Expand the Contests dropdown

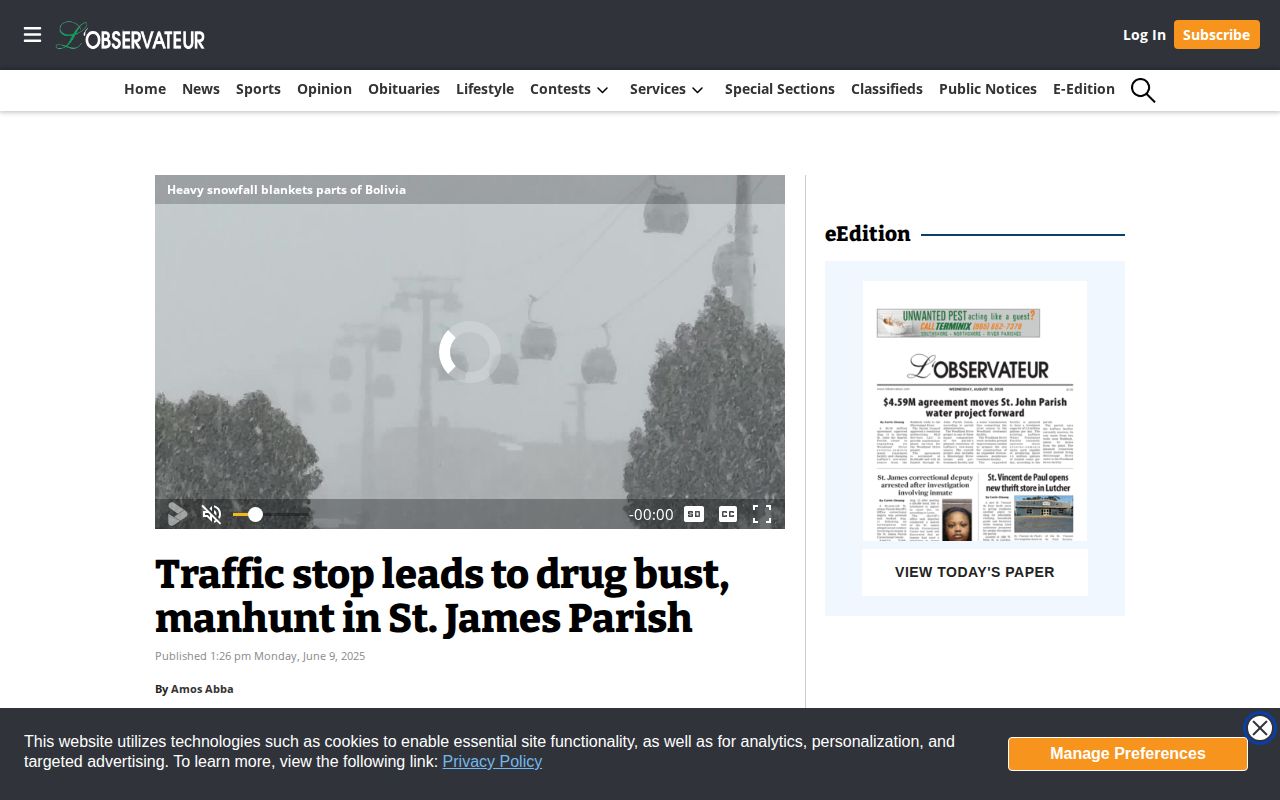569,89
